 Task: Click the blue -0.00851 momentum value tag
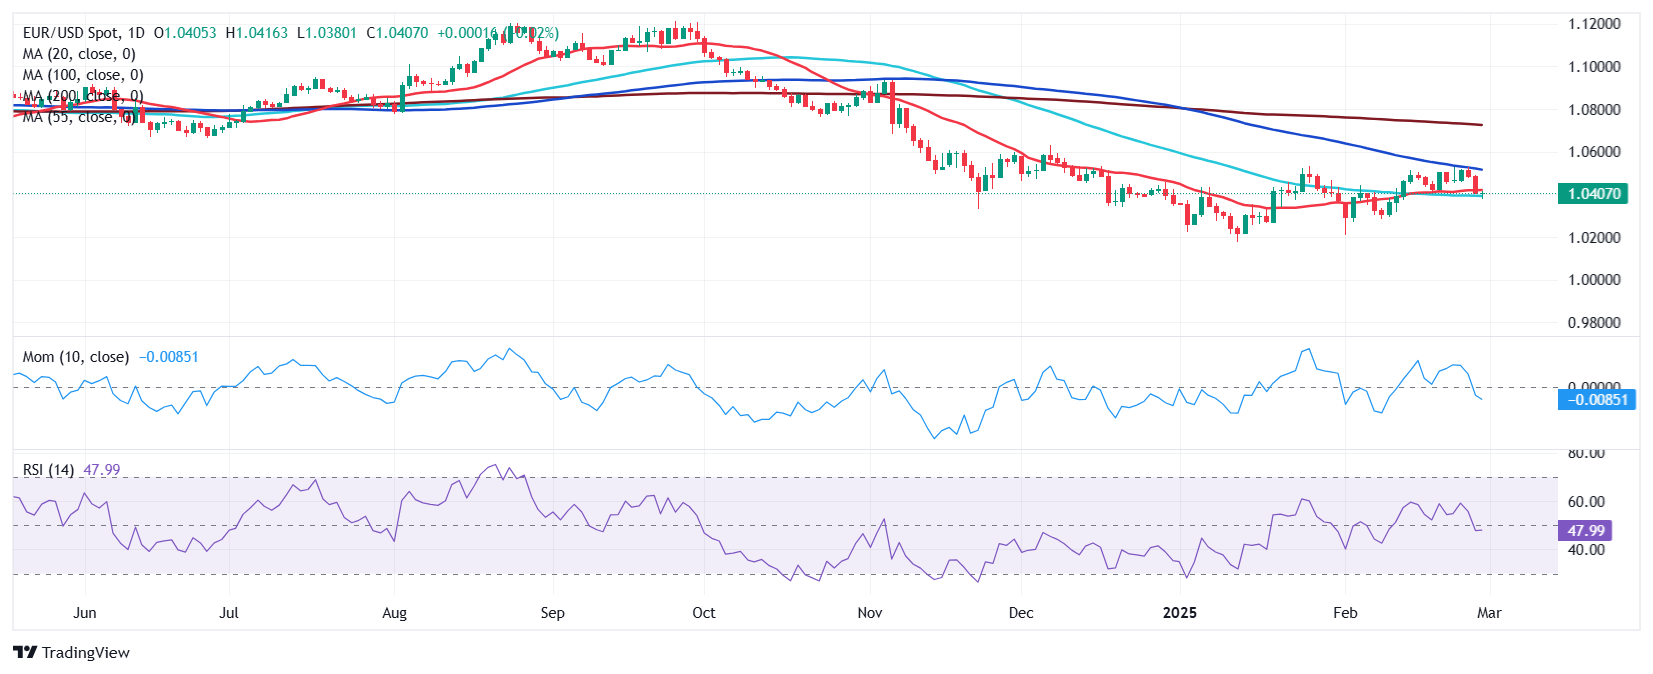(x=1597, y=400)
